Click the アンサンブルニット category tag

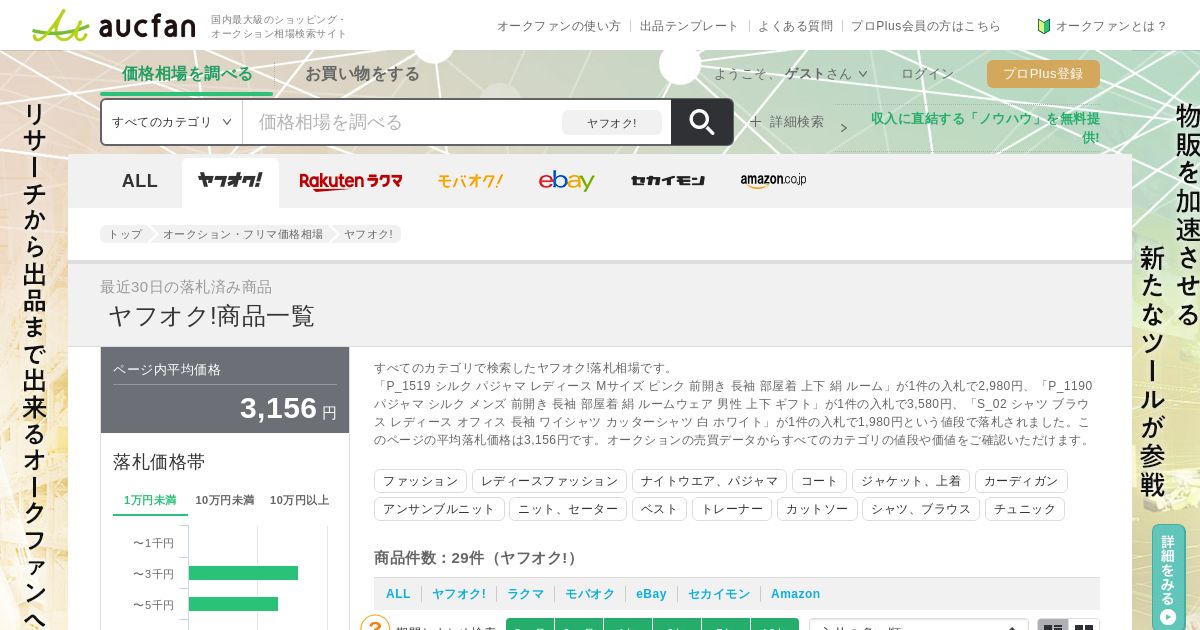439,509
